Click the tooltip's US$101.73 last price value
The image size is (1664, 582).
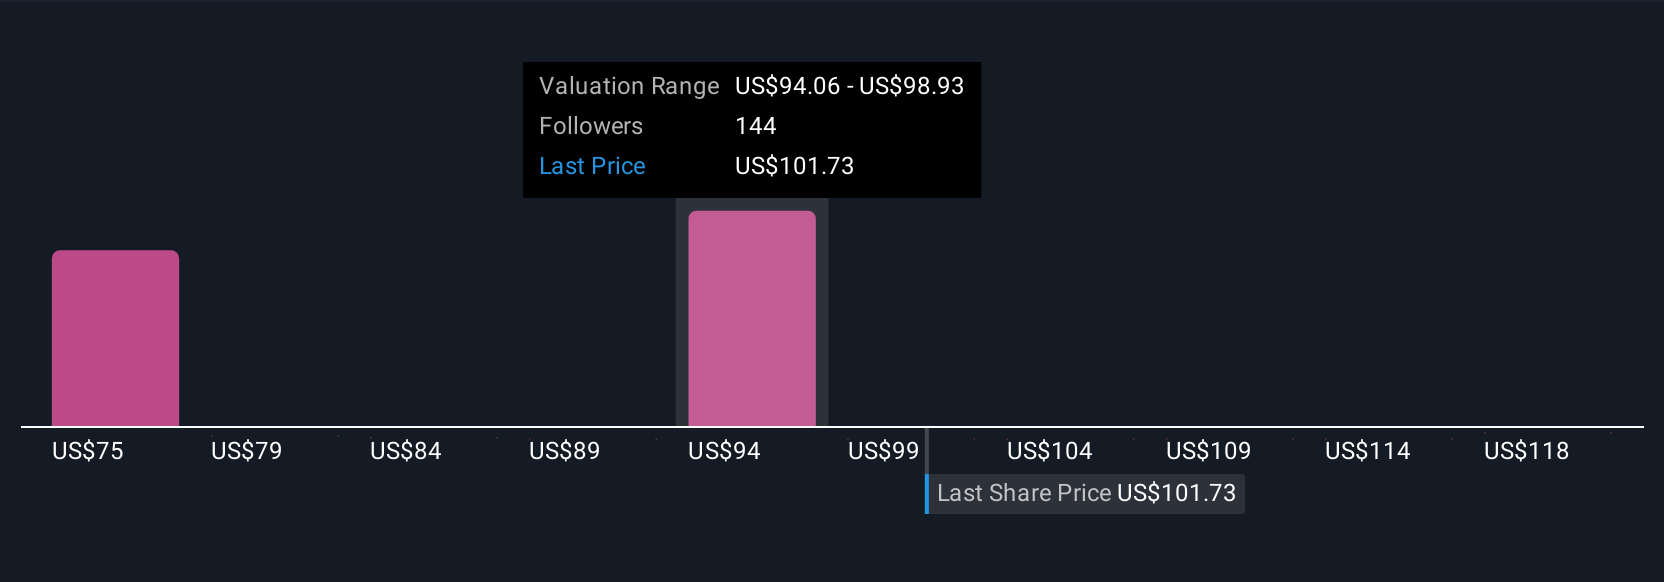795,166
